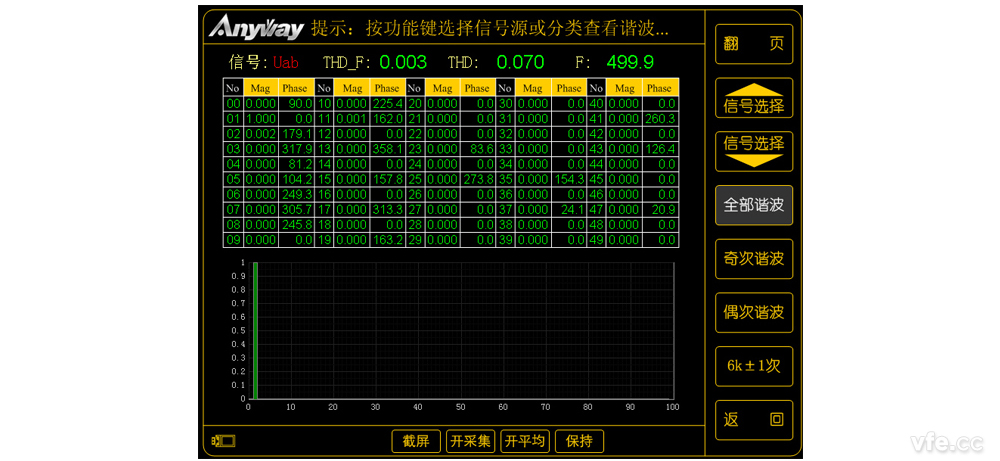This screenshot has width=1000, height=461.
Task: Toggle the 保持 hold function
Action: click(x=579, y=441)
